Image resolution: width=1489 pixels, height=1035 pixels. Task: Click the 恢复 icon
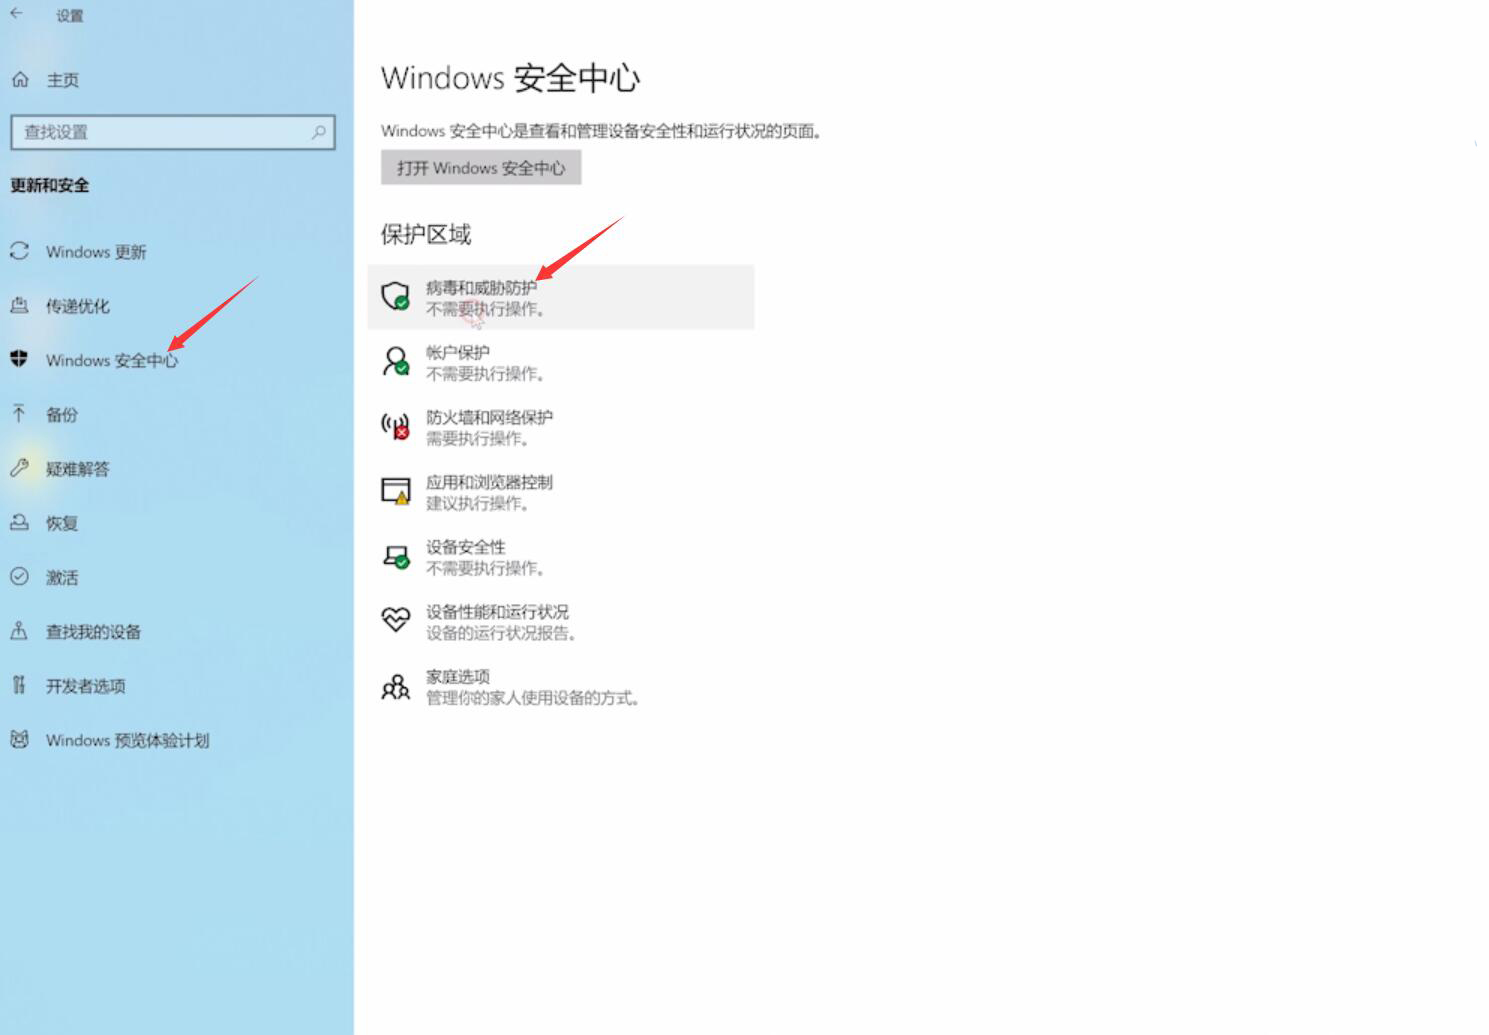(x=19, y=522)
